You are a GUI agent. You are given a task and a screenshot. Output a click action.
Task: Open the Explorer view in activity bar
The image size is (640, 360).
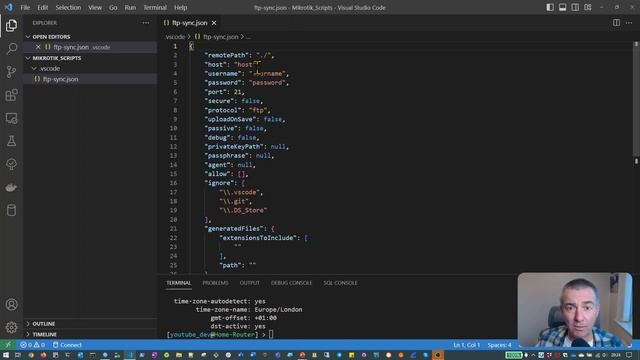pyautogui.click(x=11, y=25)
